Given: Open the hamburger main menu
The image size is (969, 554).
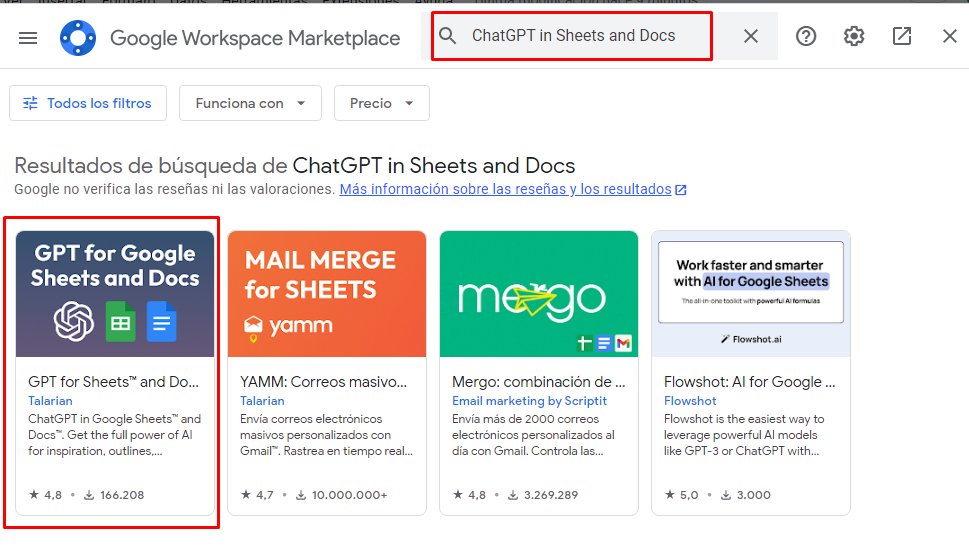Looking at the screenshot, I should (28, 38).
